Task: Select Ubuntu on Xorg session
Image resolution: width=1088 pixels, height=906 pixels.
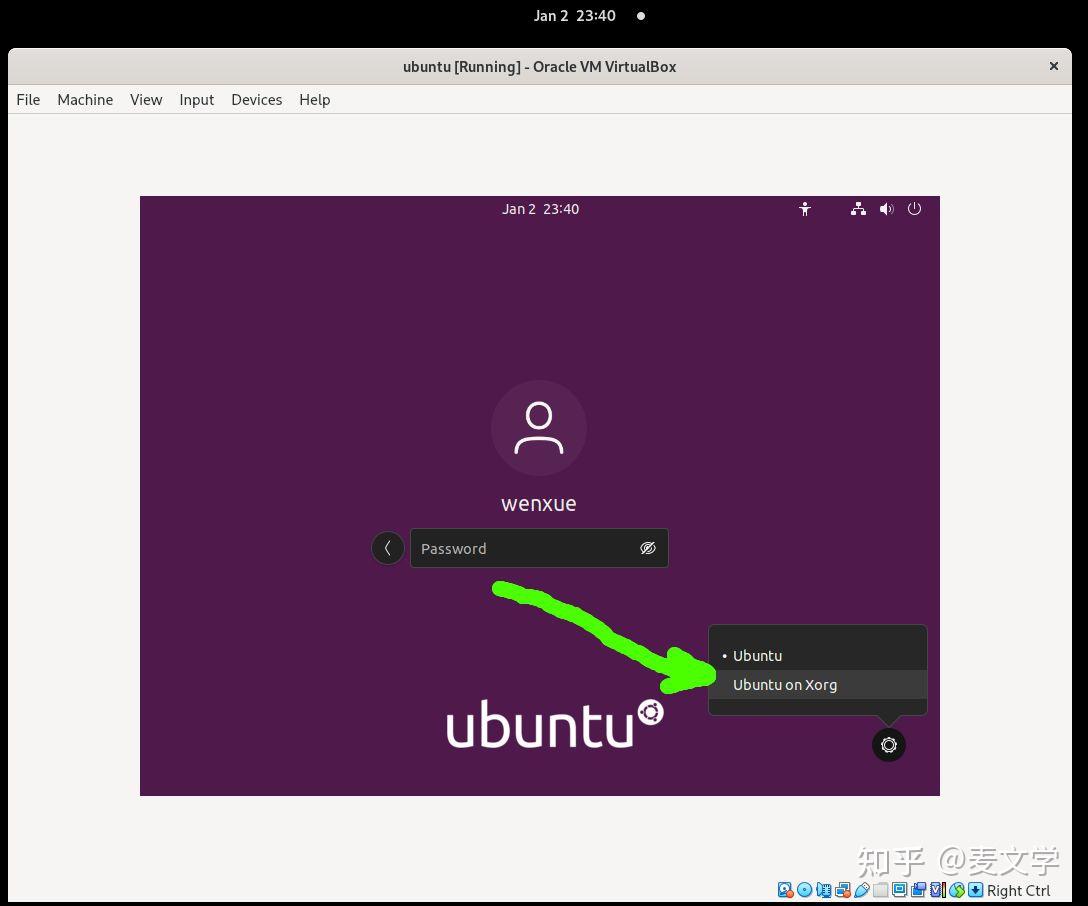Action: pos(818,685)
